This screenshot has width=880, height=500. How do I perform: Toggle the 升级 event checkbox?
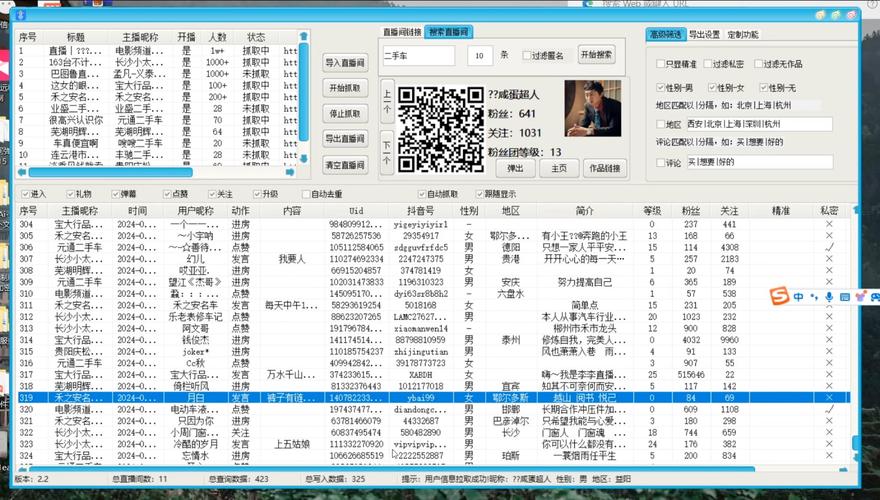point(256,194)
